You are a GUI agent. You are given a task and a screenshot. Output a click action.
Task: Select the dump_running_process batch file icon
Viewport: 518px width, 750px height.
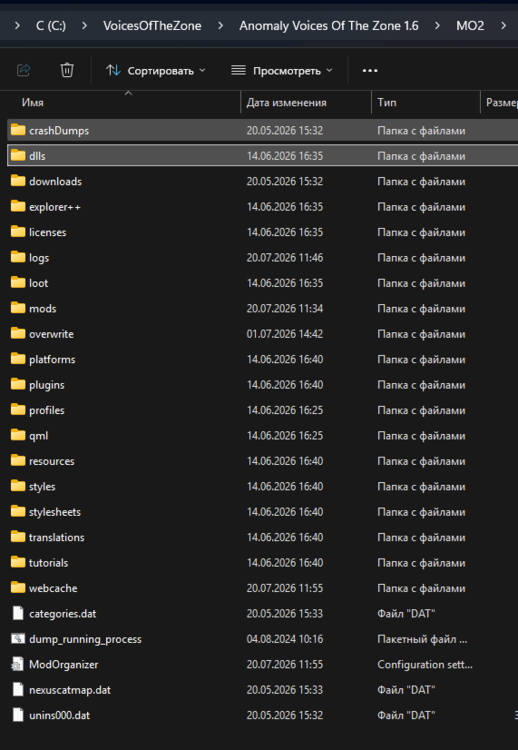[x=18, y=639]
